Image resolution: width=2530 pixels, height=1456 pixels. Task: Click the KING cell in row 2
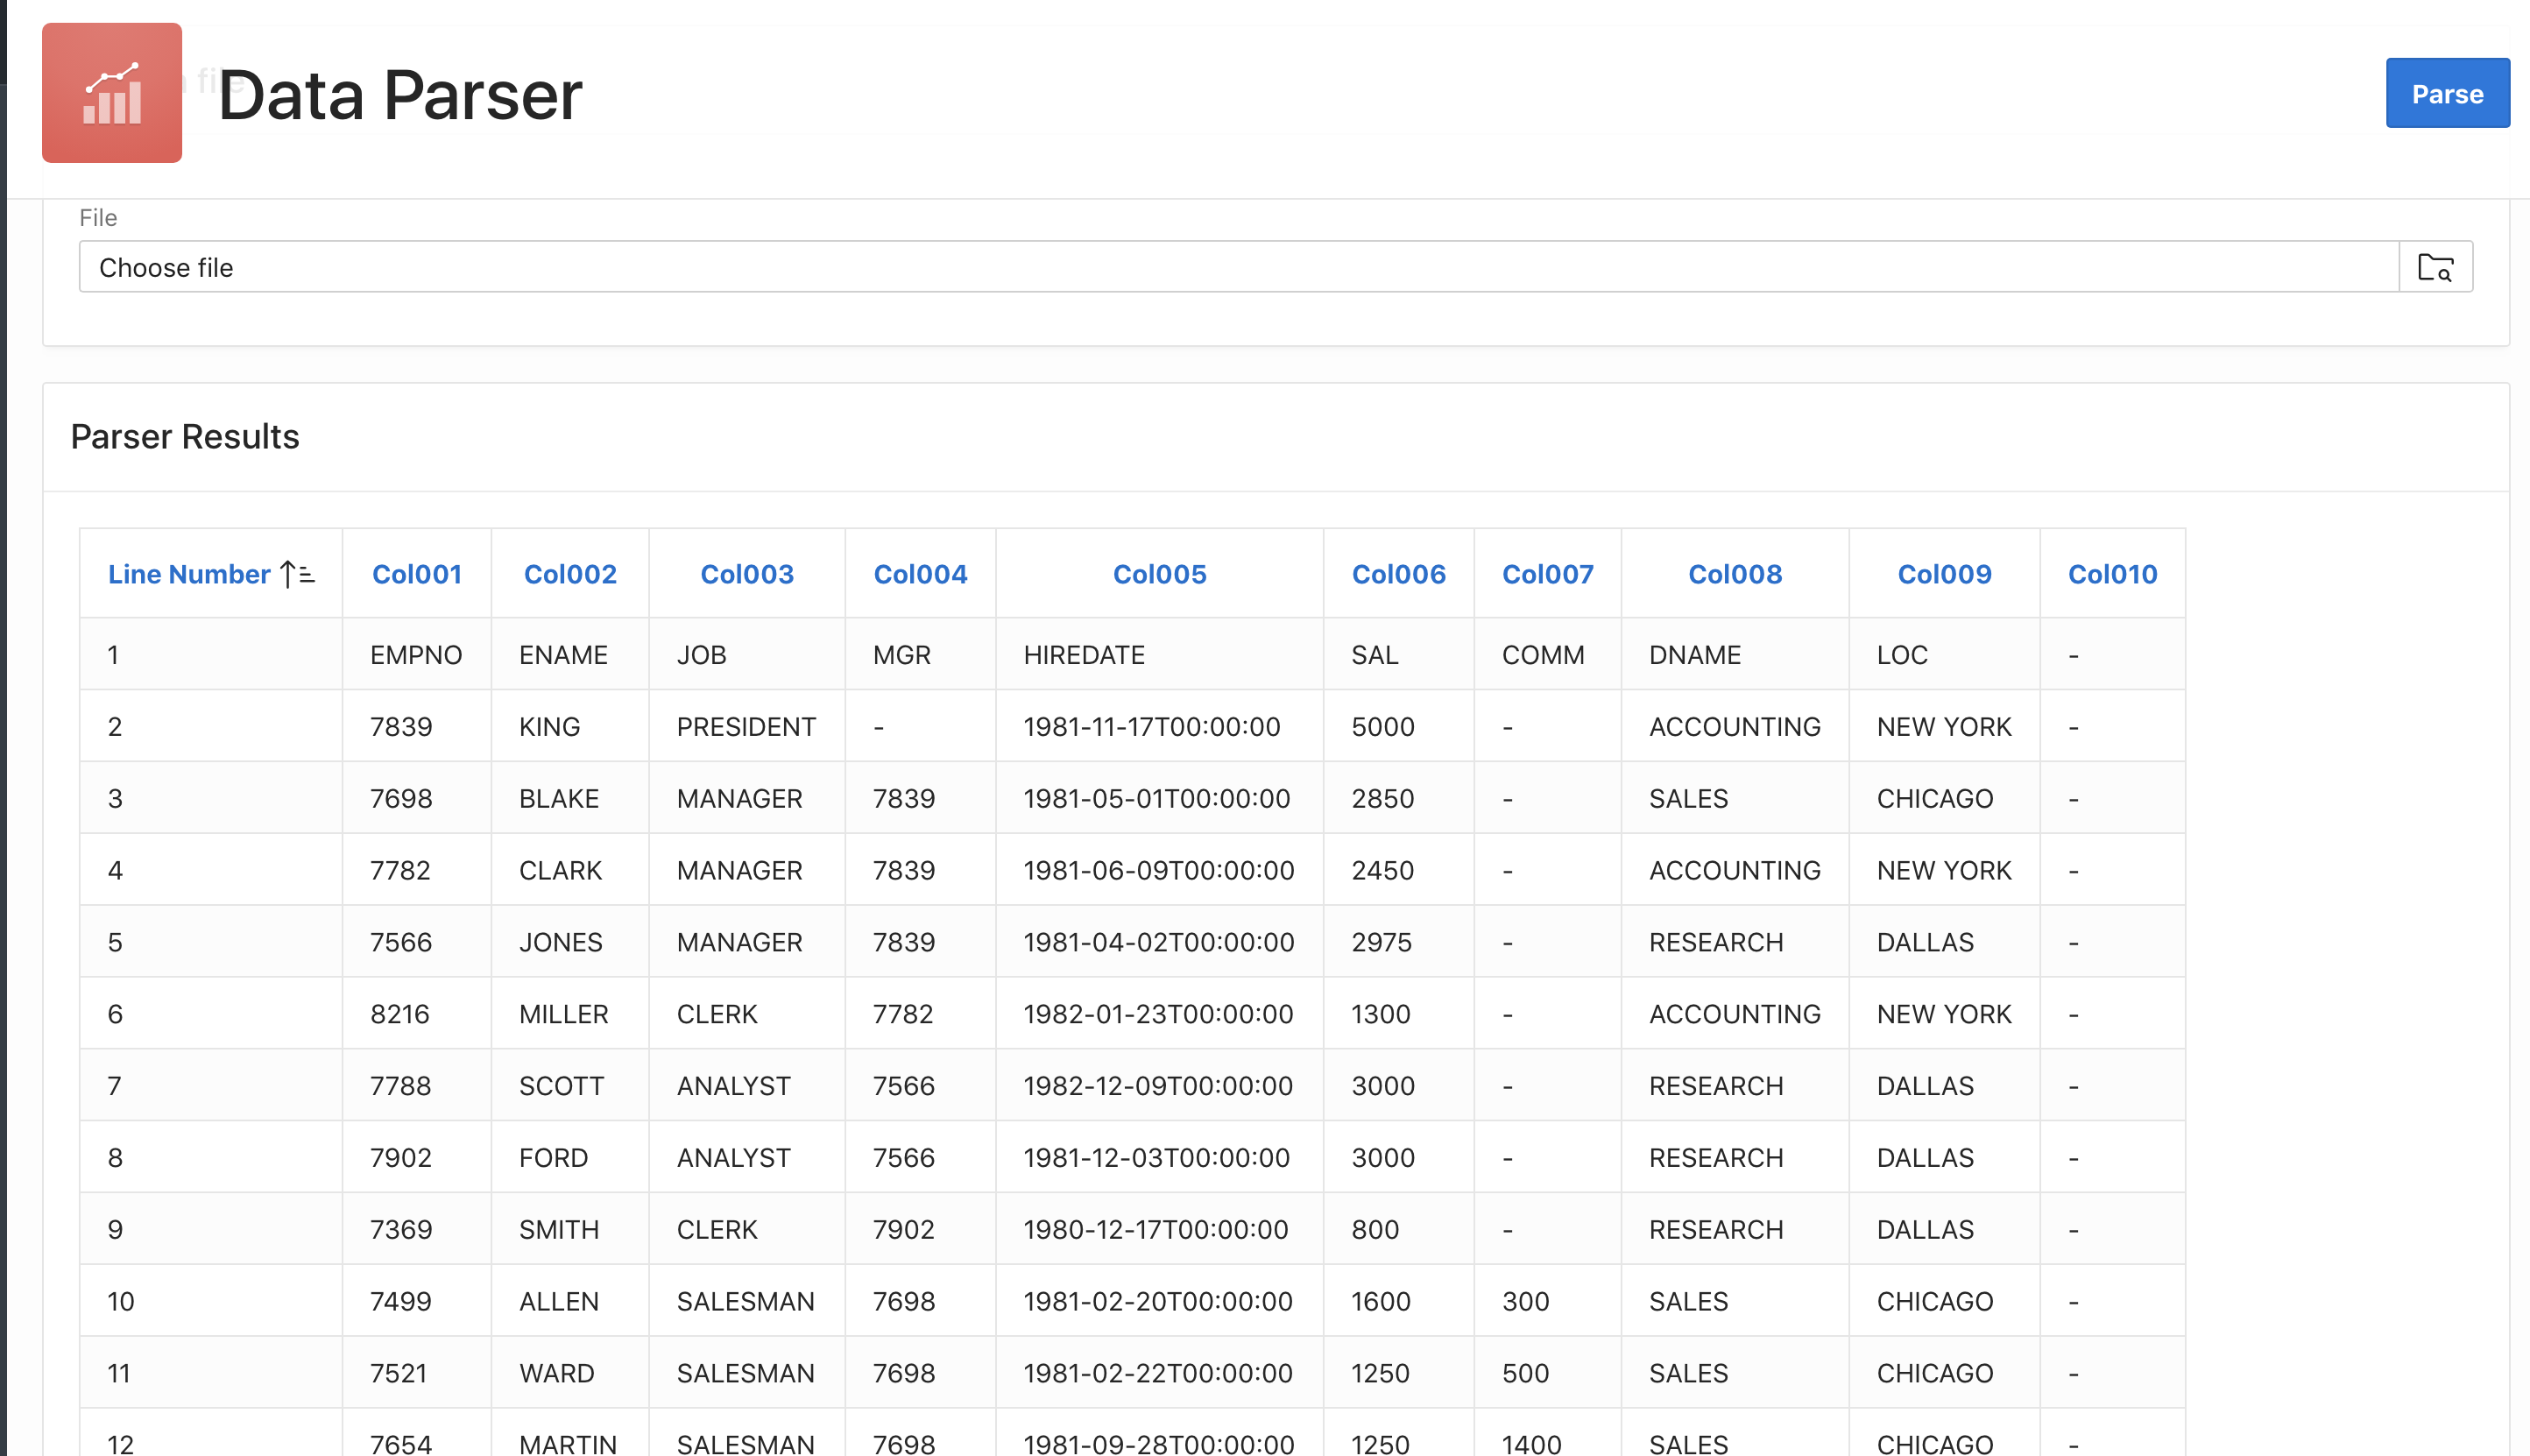549,727
